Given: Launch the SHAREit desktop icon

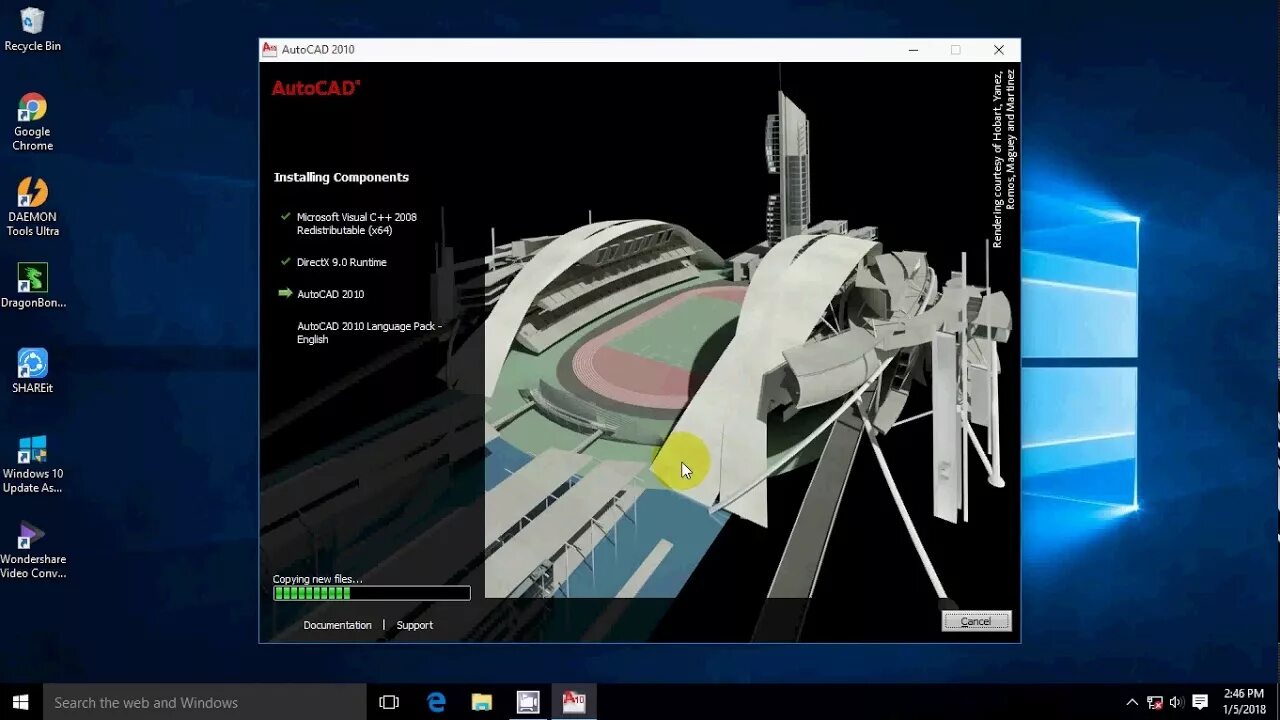Looking at the screenshot, I should pyautogui.click(x=32, y=371).
